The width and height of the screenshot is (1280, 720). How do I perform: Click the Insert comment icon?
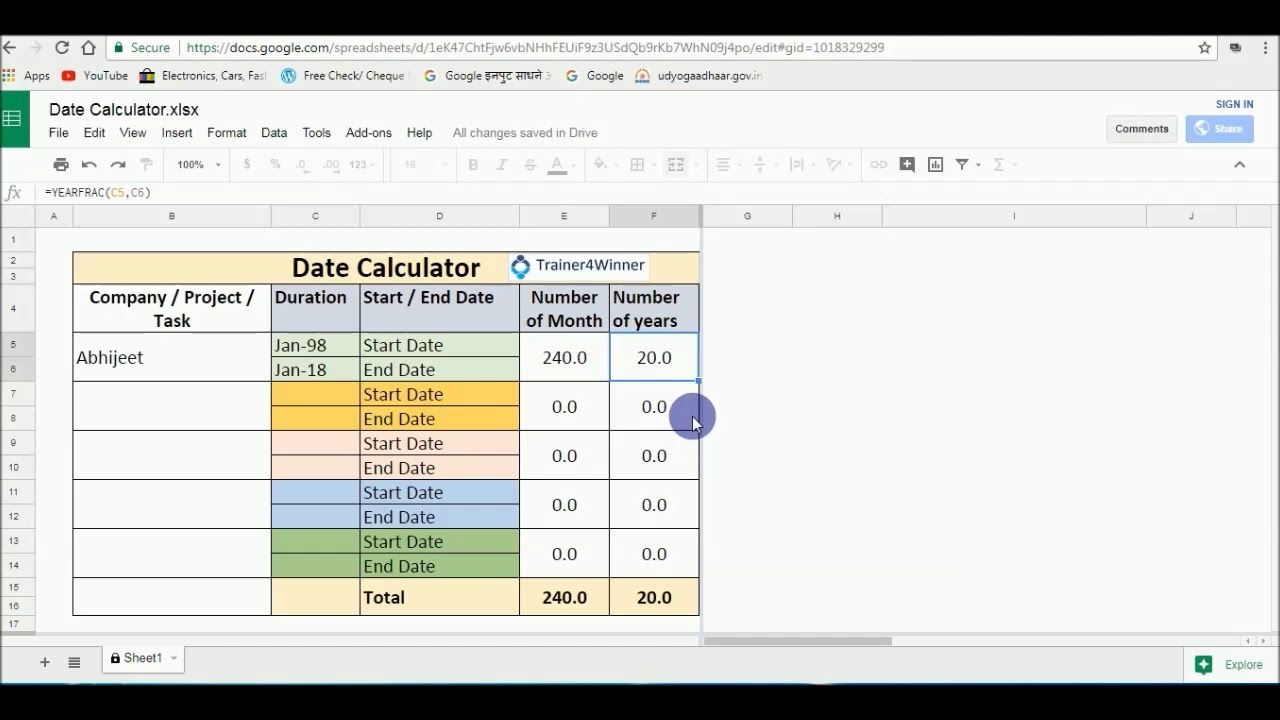(907, 165)
